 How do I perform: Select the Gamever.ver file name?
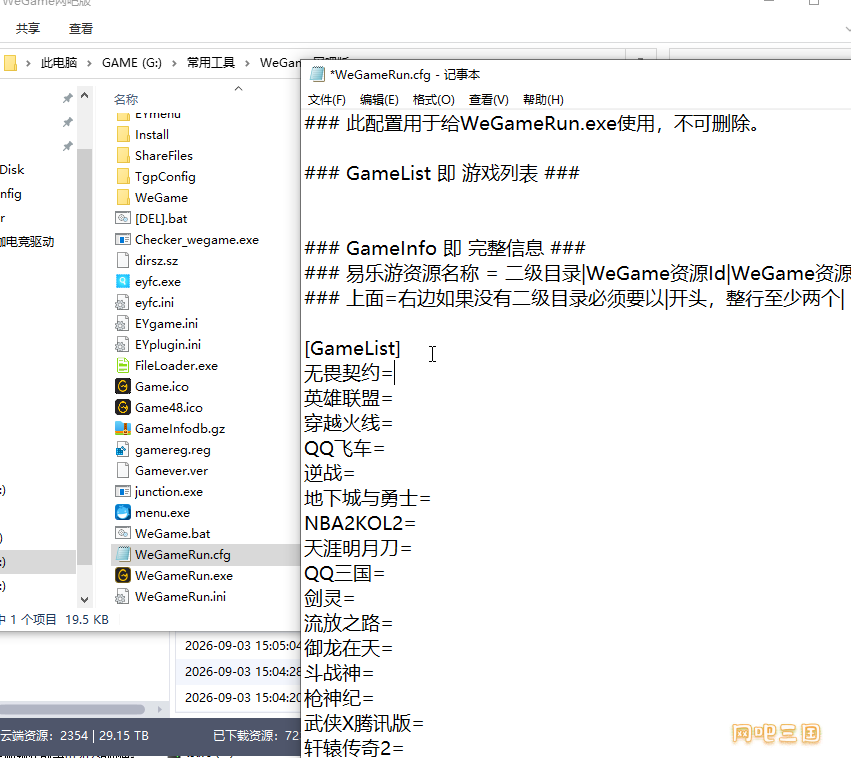172,471
